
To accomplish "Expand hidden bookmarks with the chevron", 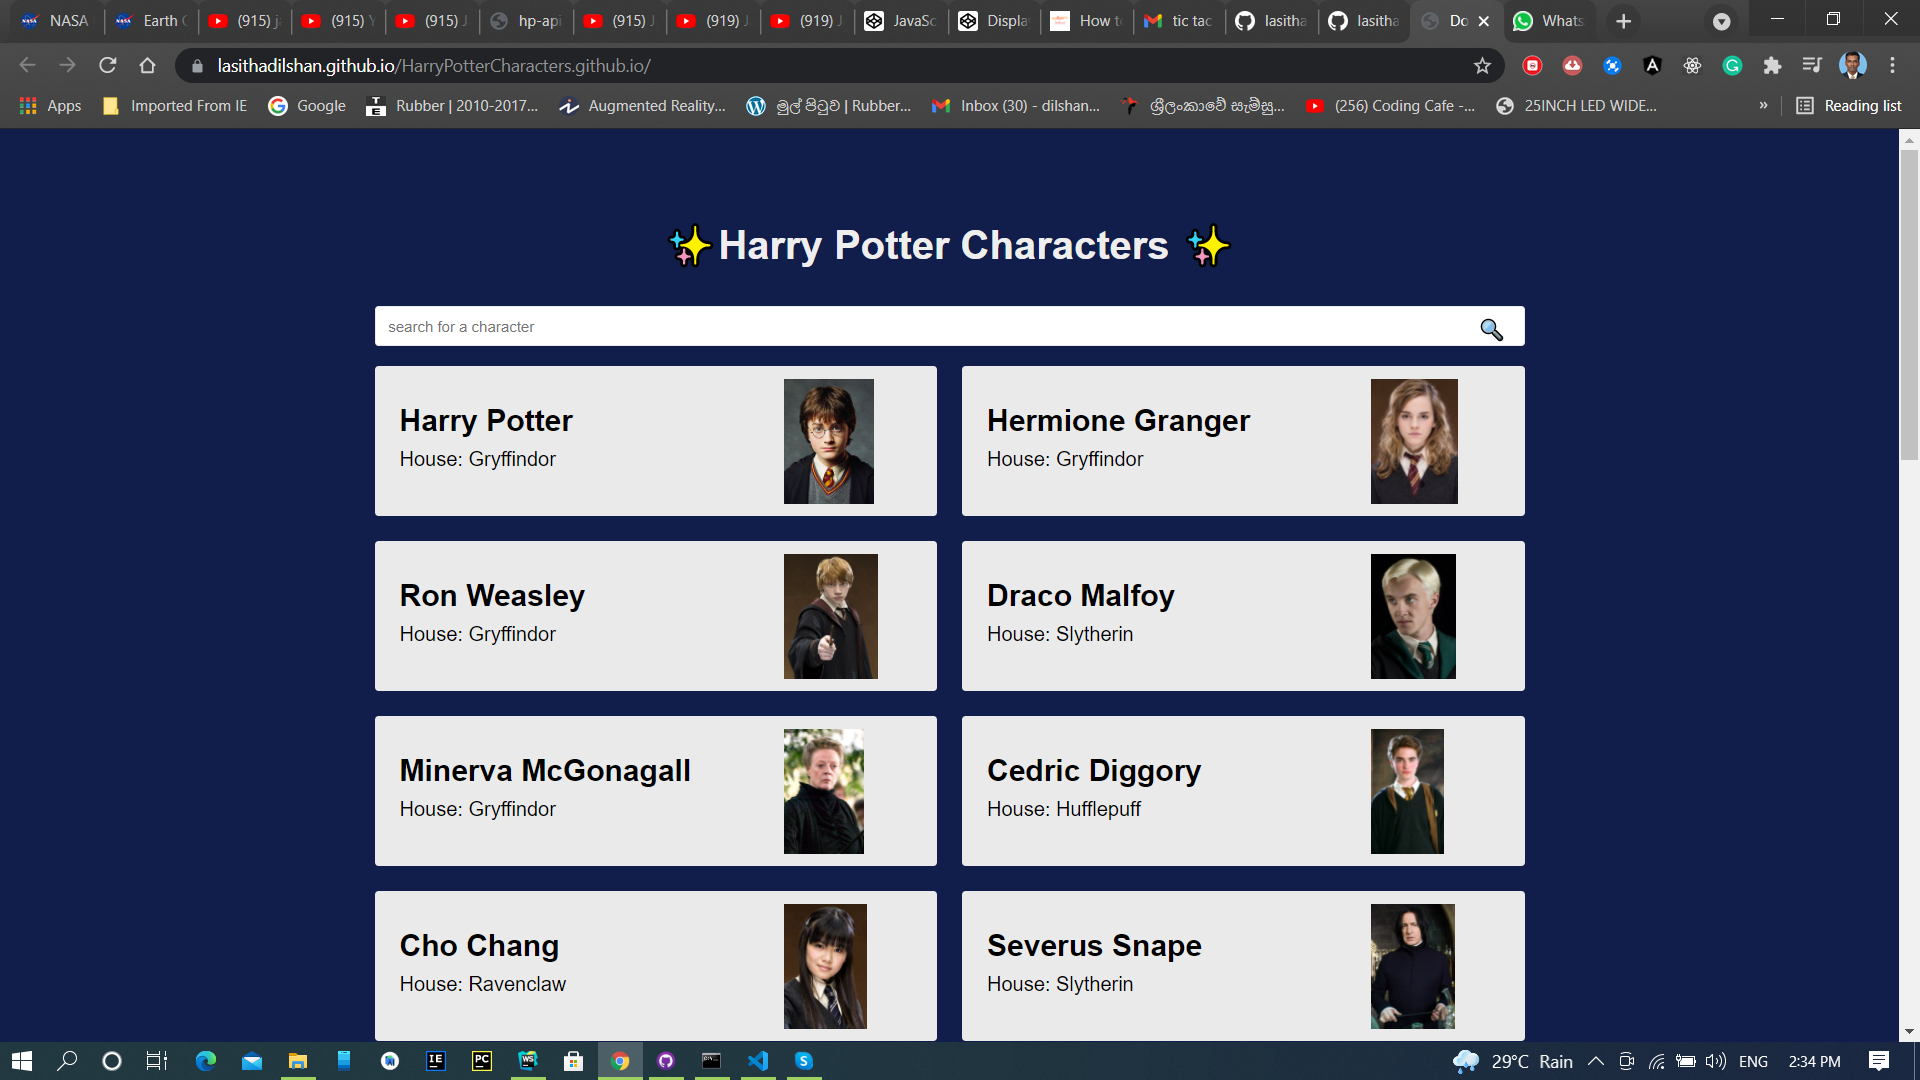I will [x=1763, y=105].
